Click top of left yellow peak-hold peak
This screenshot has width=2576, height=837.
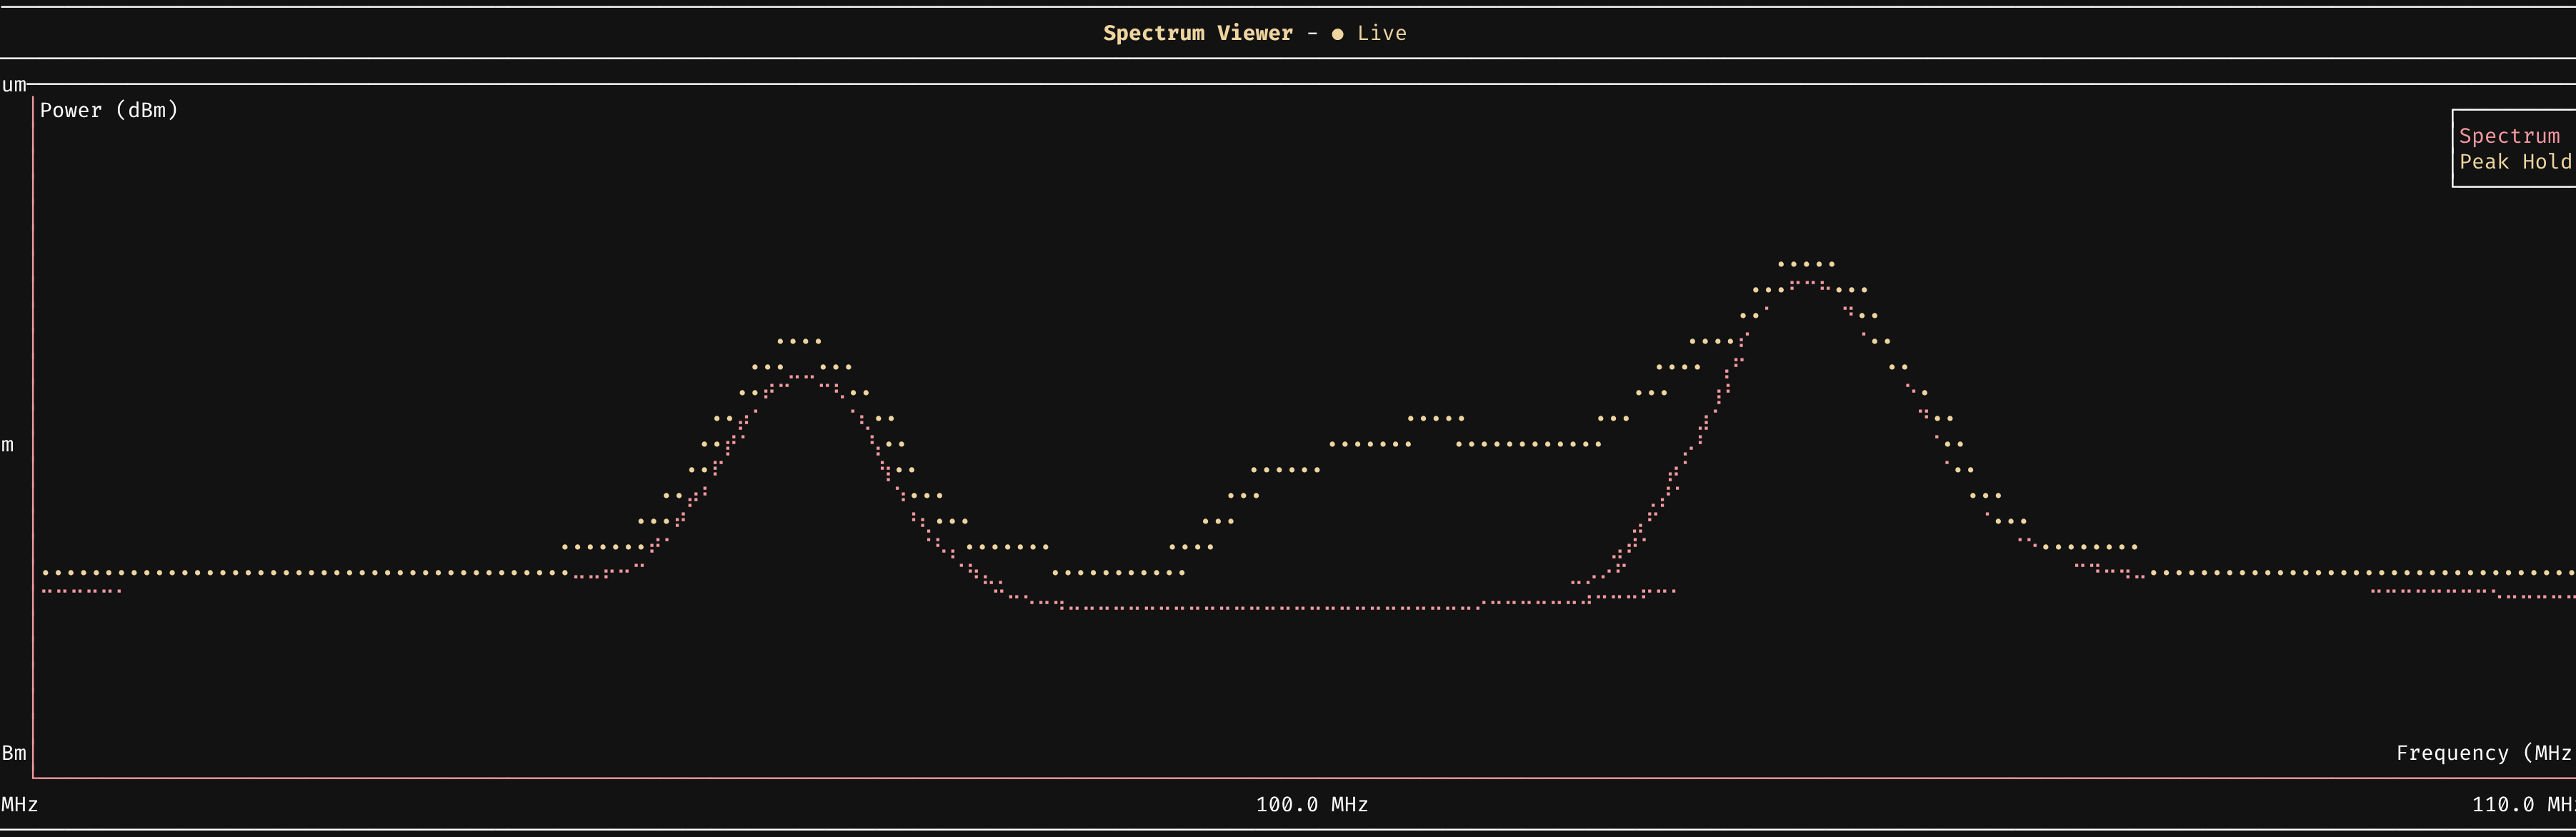click(799, 342)
